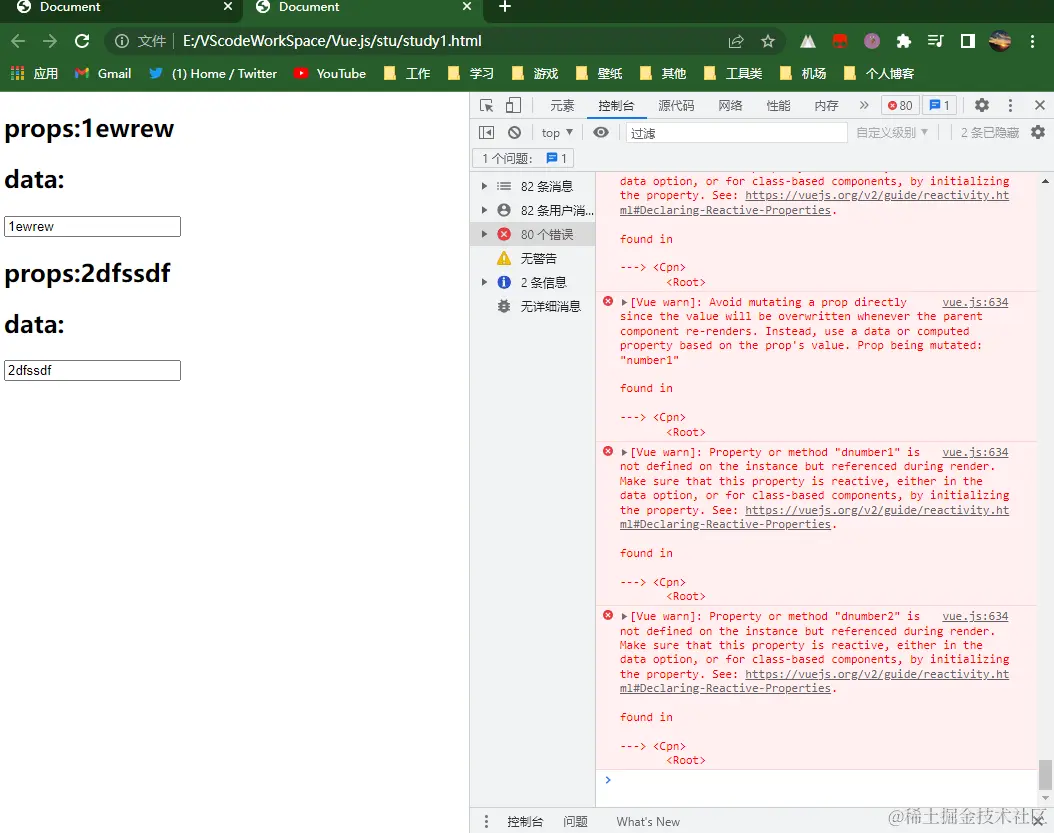1054x833 pixels.
Task: Open the 自定义级别 log level dropdown
Action: click(x=891, y=132)
